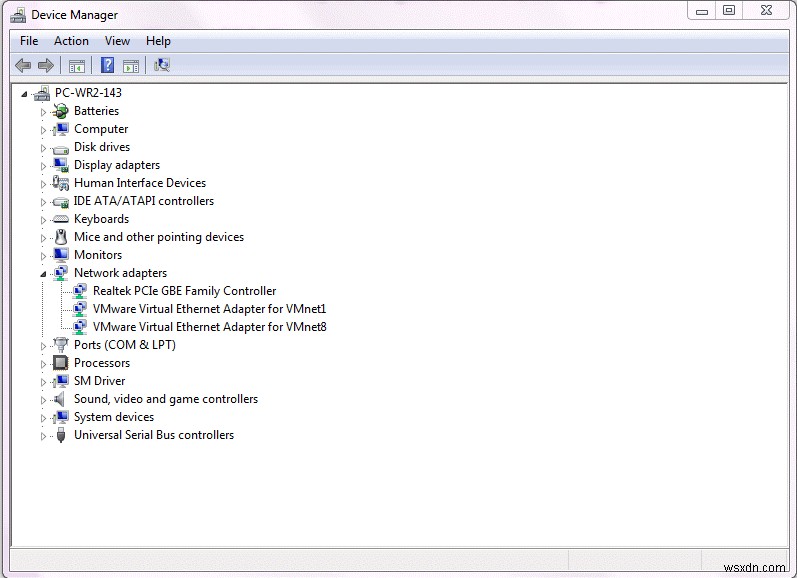Open the Action menu
The image size is (797, 578).
(71, 41)
